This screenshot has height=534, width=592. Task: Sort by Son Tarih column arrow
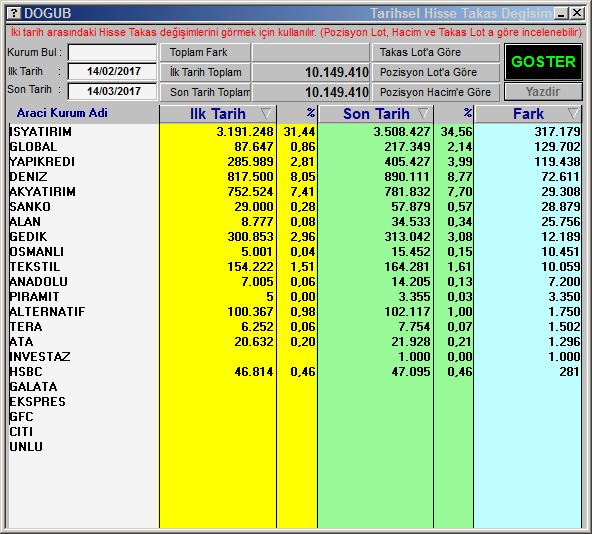point(423,113)
